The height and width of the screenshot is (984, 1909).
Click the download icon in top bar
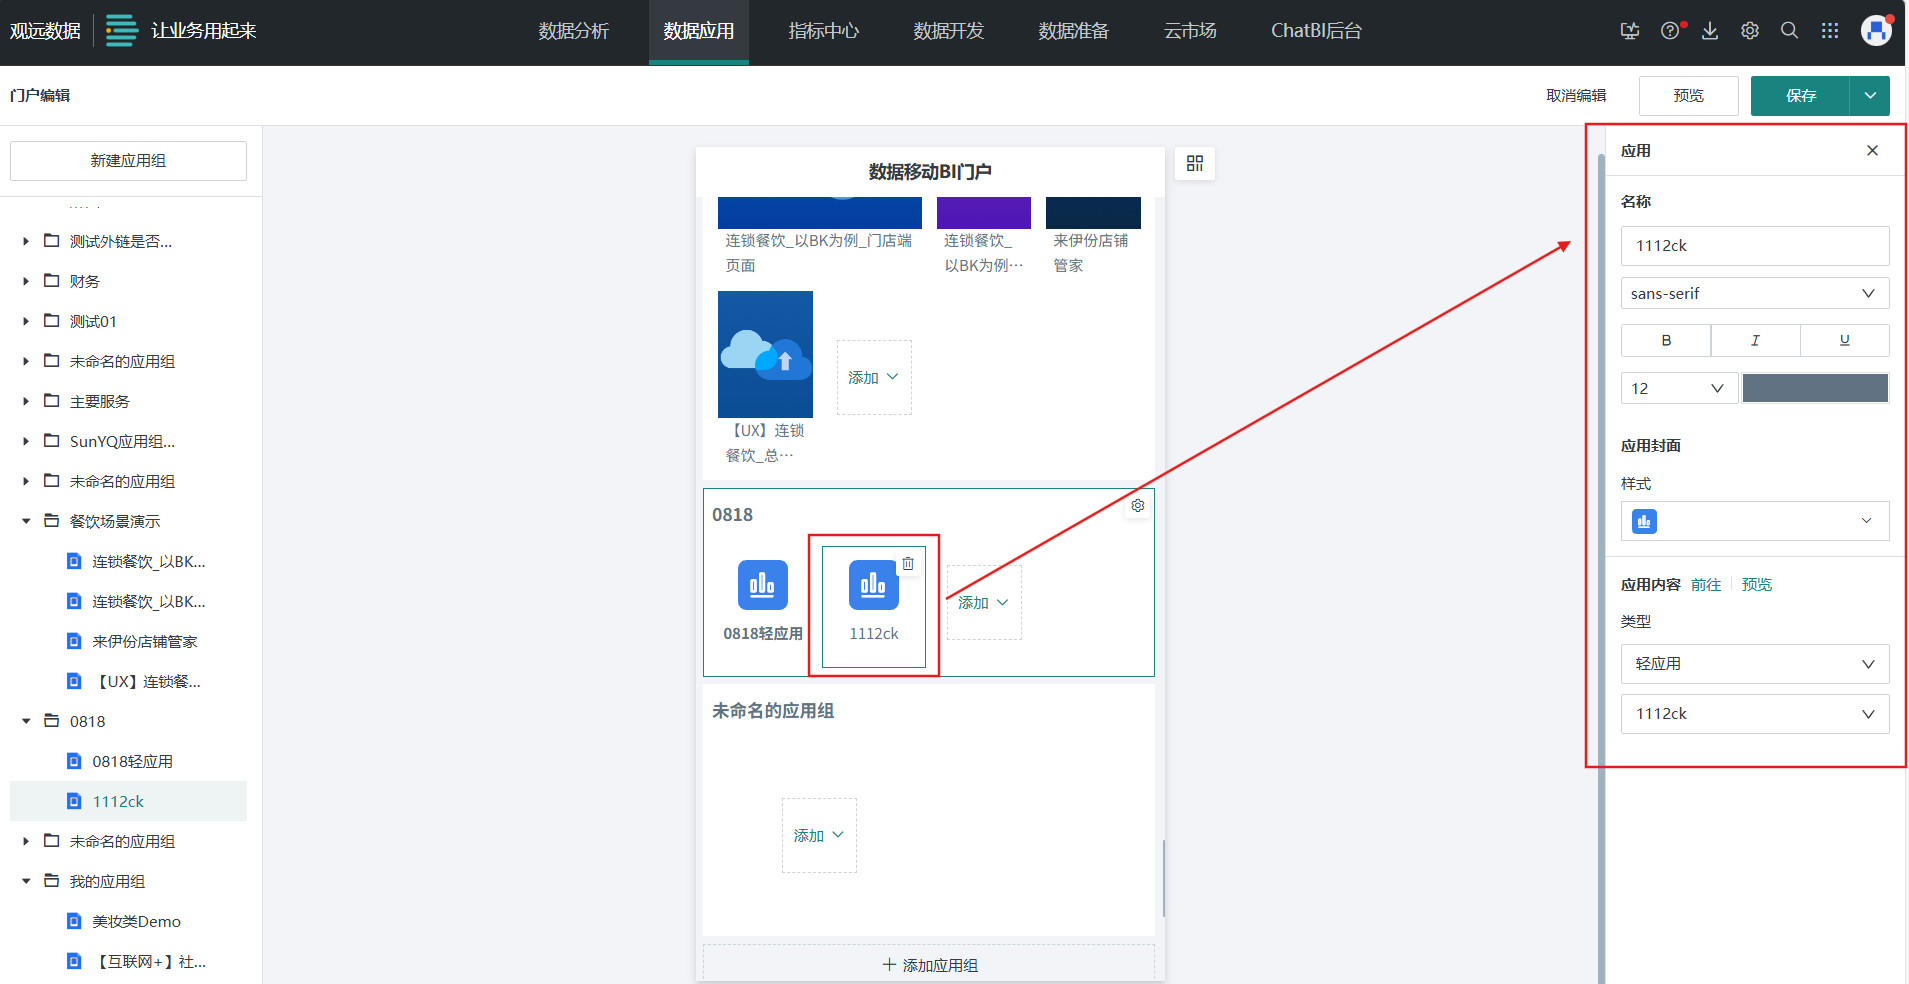pos(1710,31)
